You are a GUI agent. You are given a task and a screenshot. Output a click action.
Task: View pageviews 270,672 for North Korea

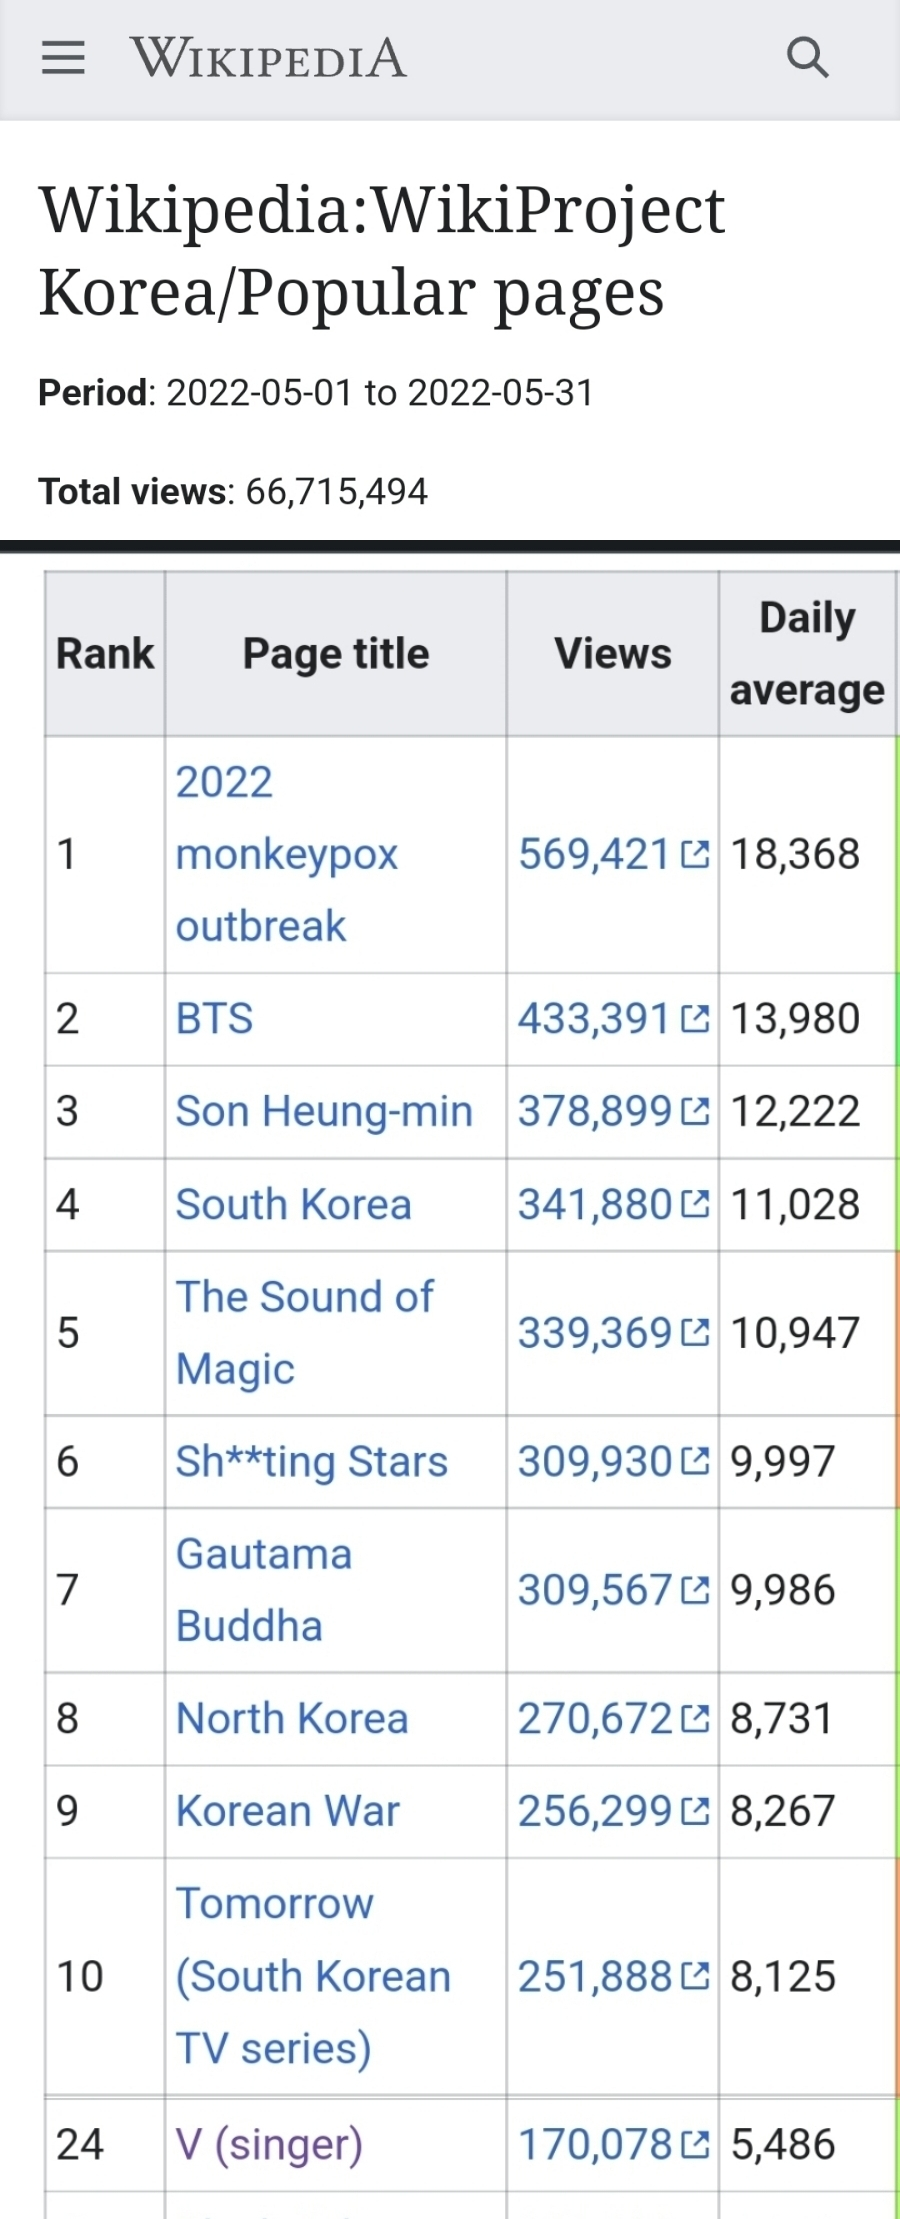595,1719
